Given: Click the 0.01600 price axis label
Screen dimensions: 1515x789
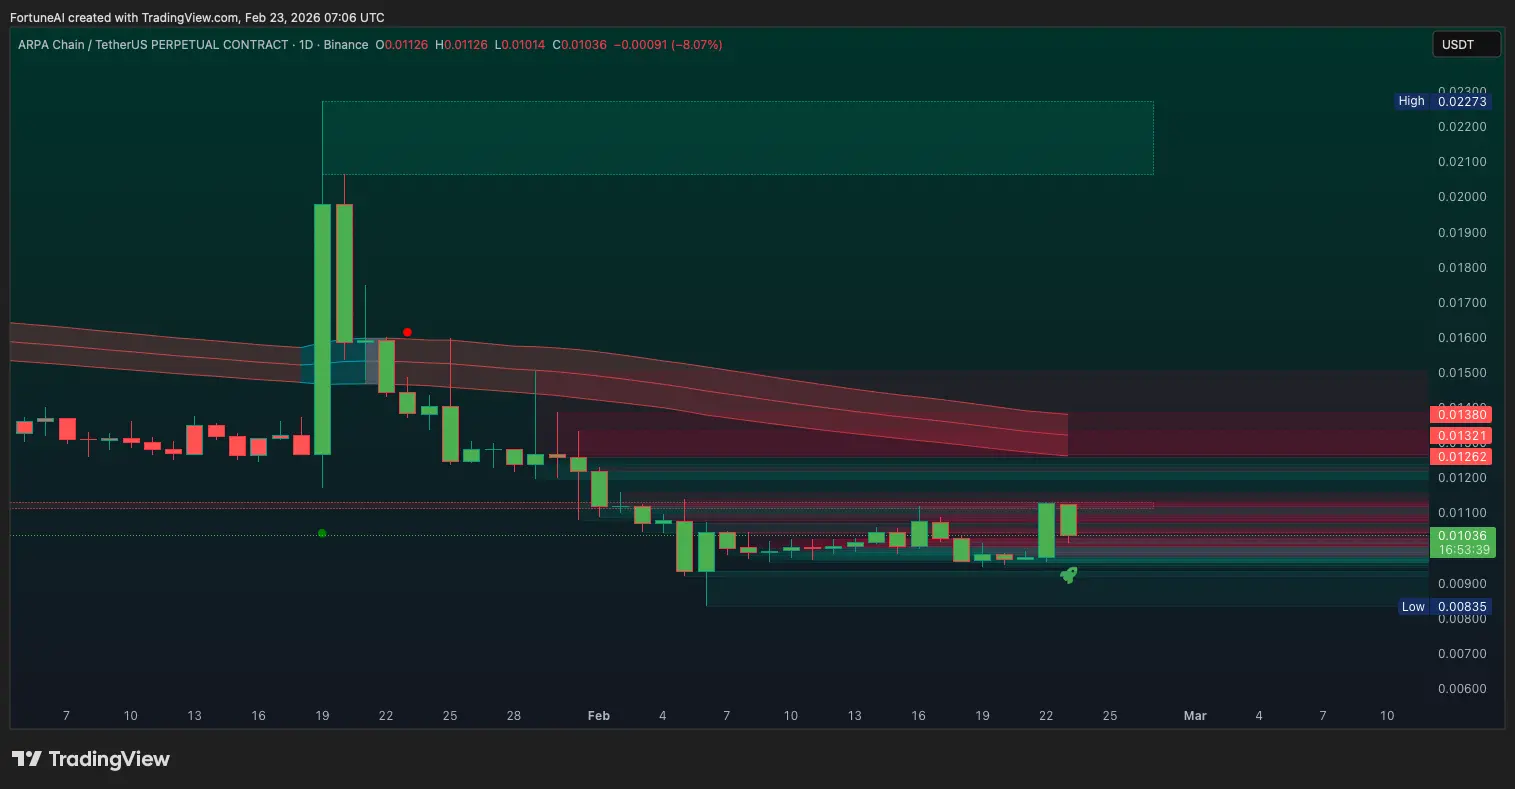Looking at the screenshot, I should click(1462, 338).
